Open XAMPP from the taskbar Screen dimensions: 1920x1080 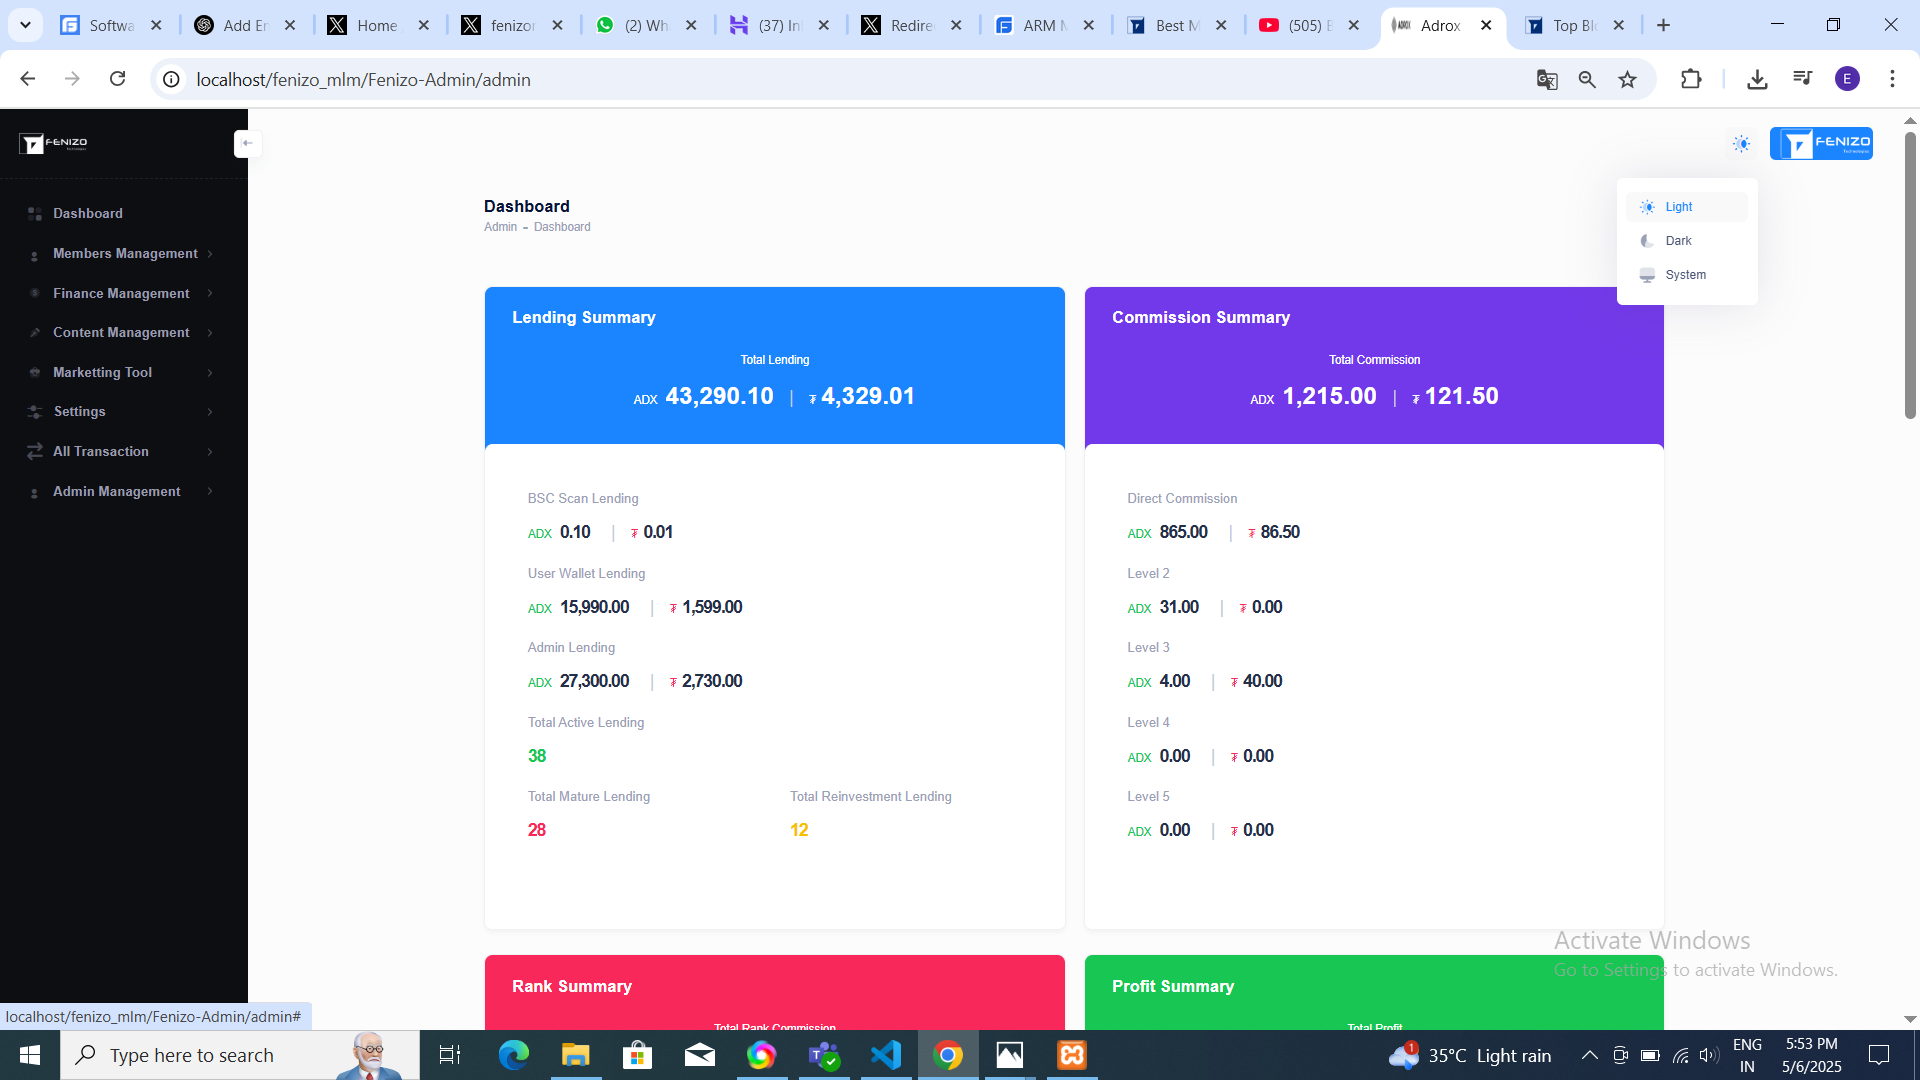1072,1055
